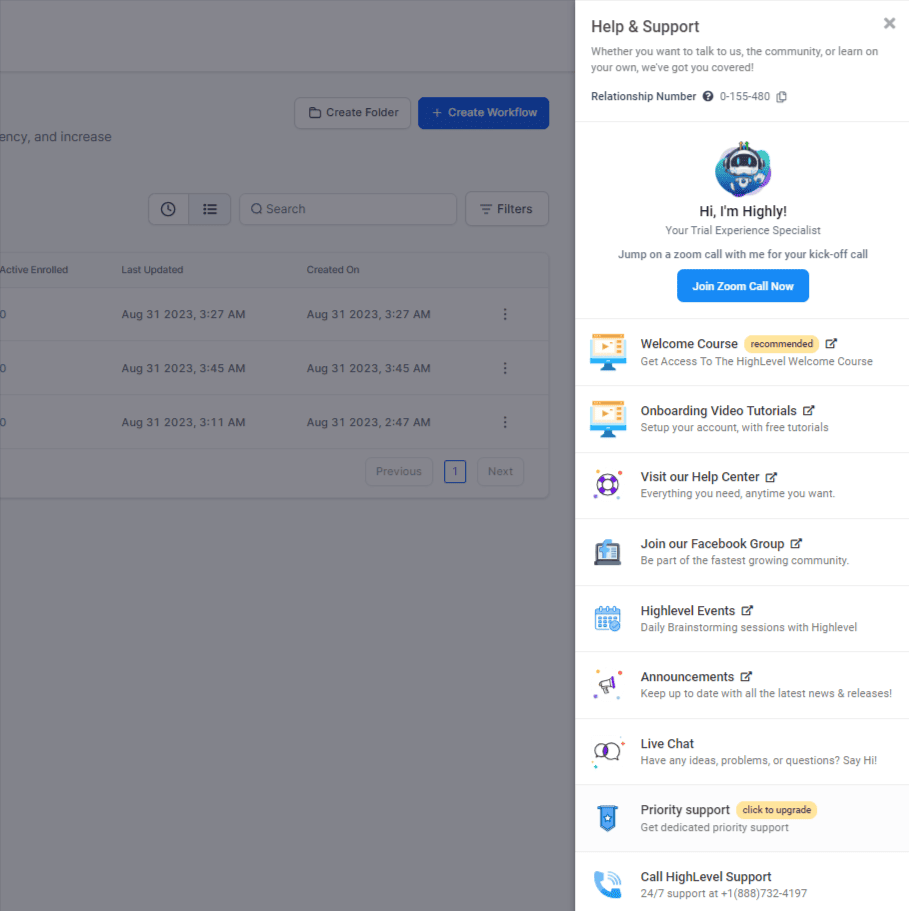
Task: Switch to recent clock view
Action: click(168, 209)
